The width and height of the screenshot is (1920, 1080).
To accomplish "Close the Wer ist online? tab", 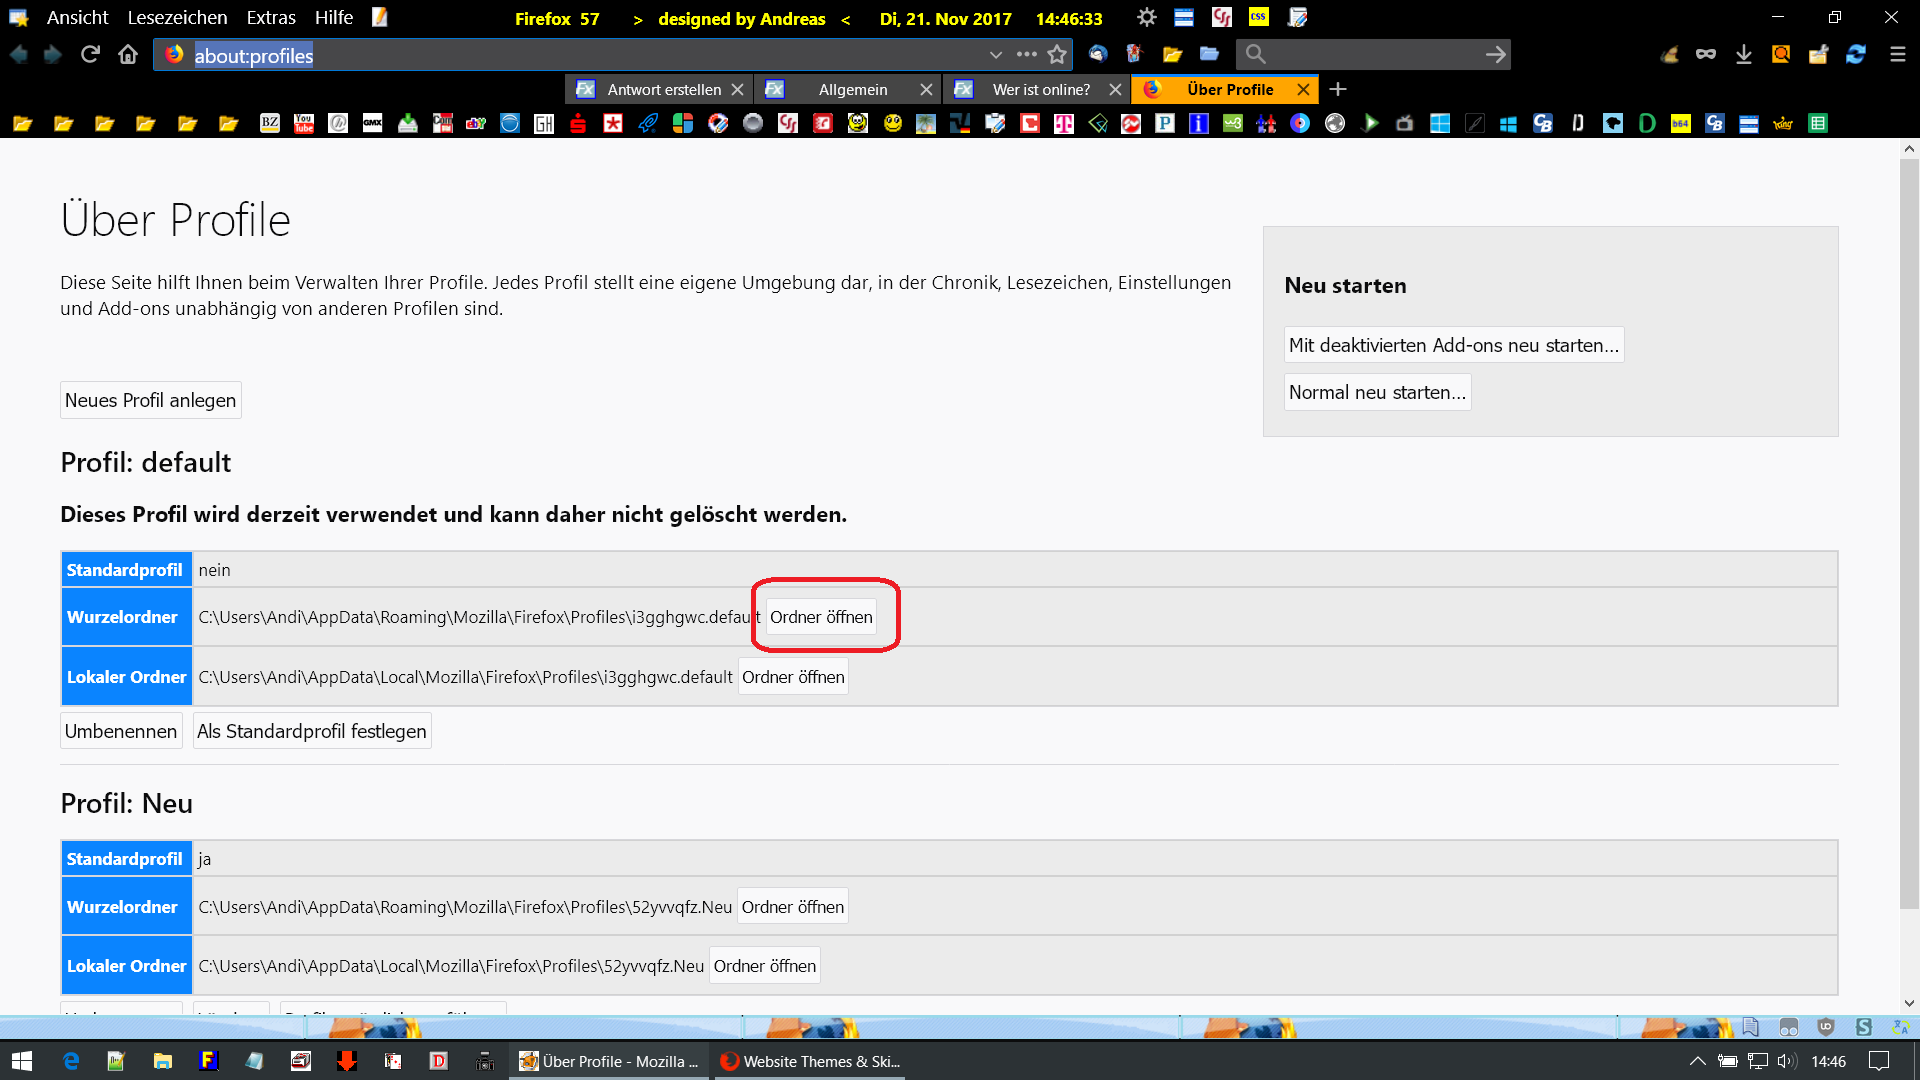I will (x=1115, y=89).
